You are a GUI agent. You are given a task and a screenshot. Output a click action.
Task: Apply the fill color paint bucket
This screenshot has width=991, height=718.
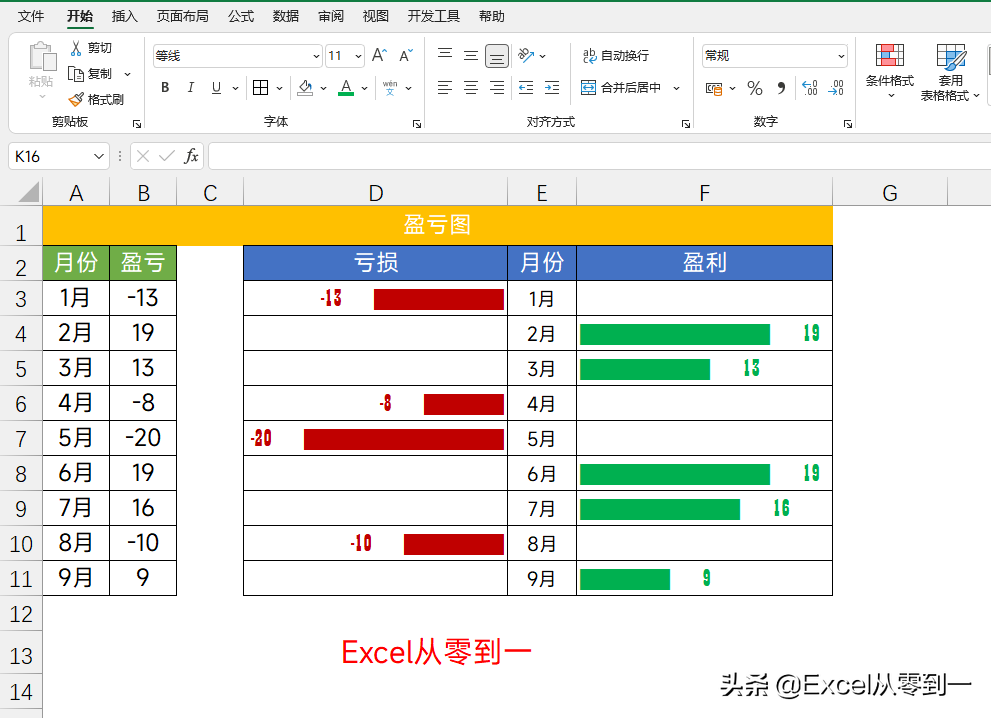(305, 88)
